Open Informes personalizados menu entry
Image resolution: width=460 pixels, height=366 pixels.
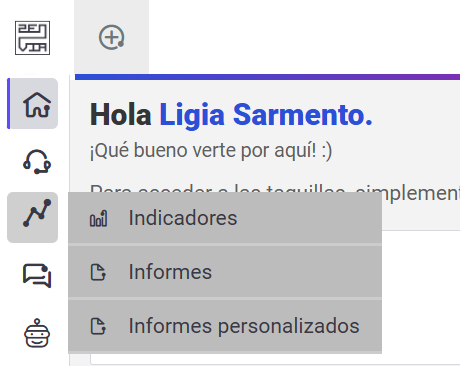[x=225, y=326]
